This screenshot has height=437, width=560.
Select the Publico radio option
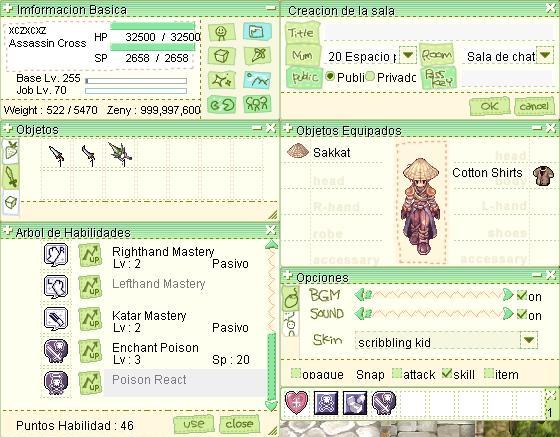click(x=330, y=76)
